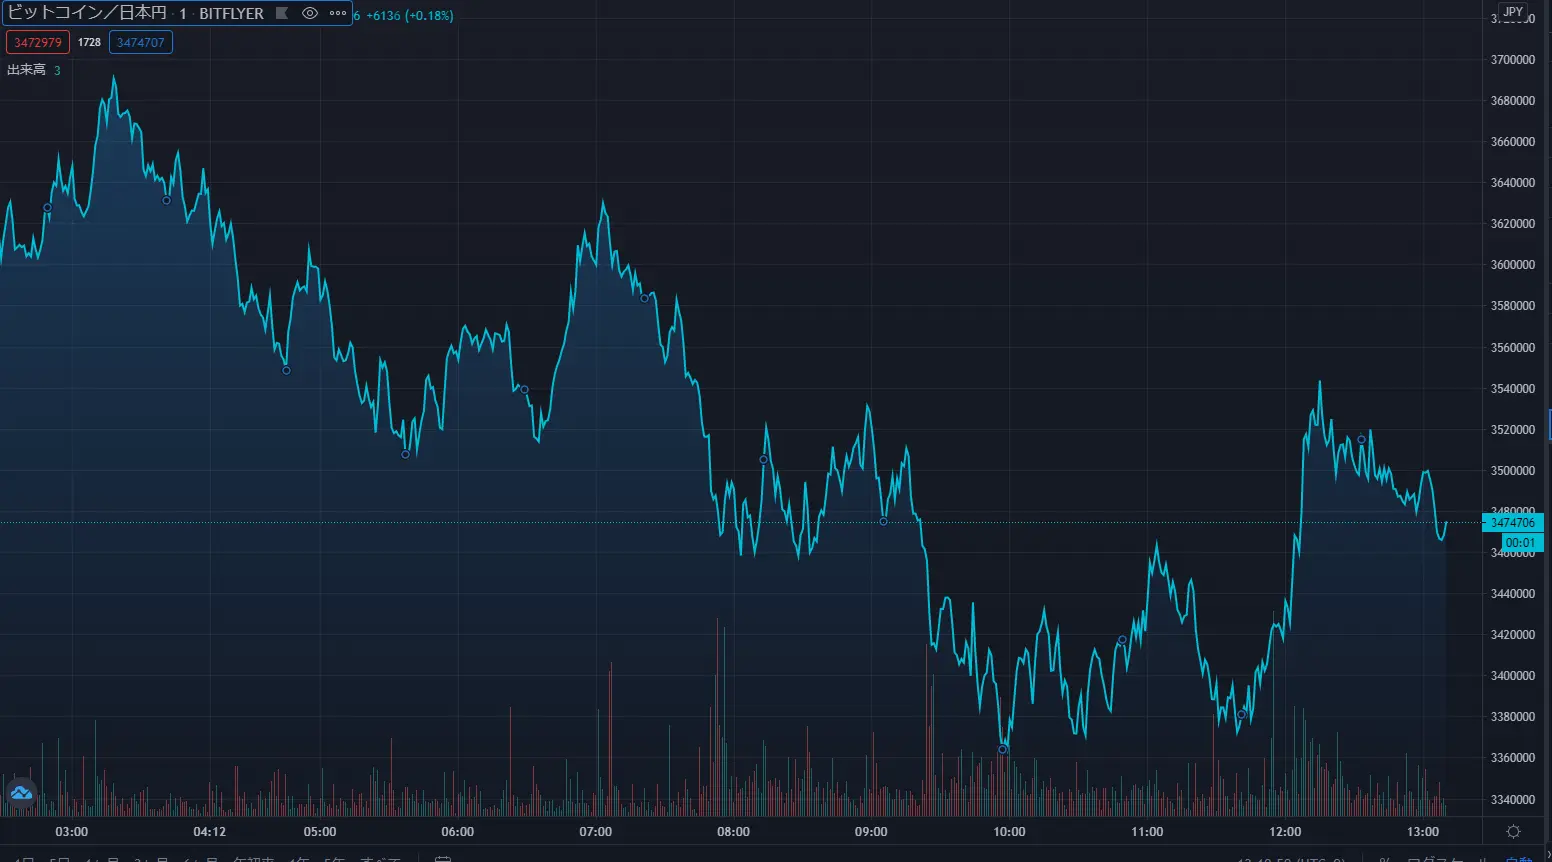Click the red sell price 3472979 button
This screenshot has height=862, width=1552.
[x=38, y=43]
